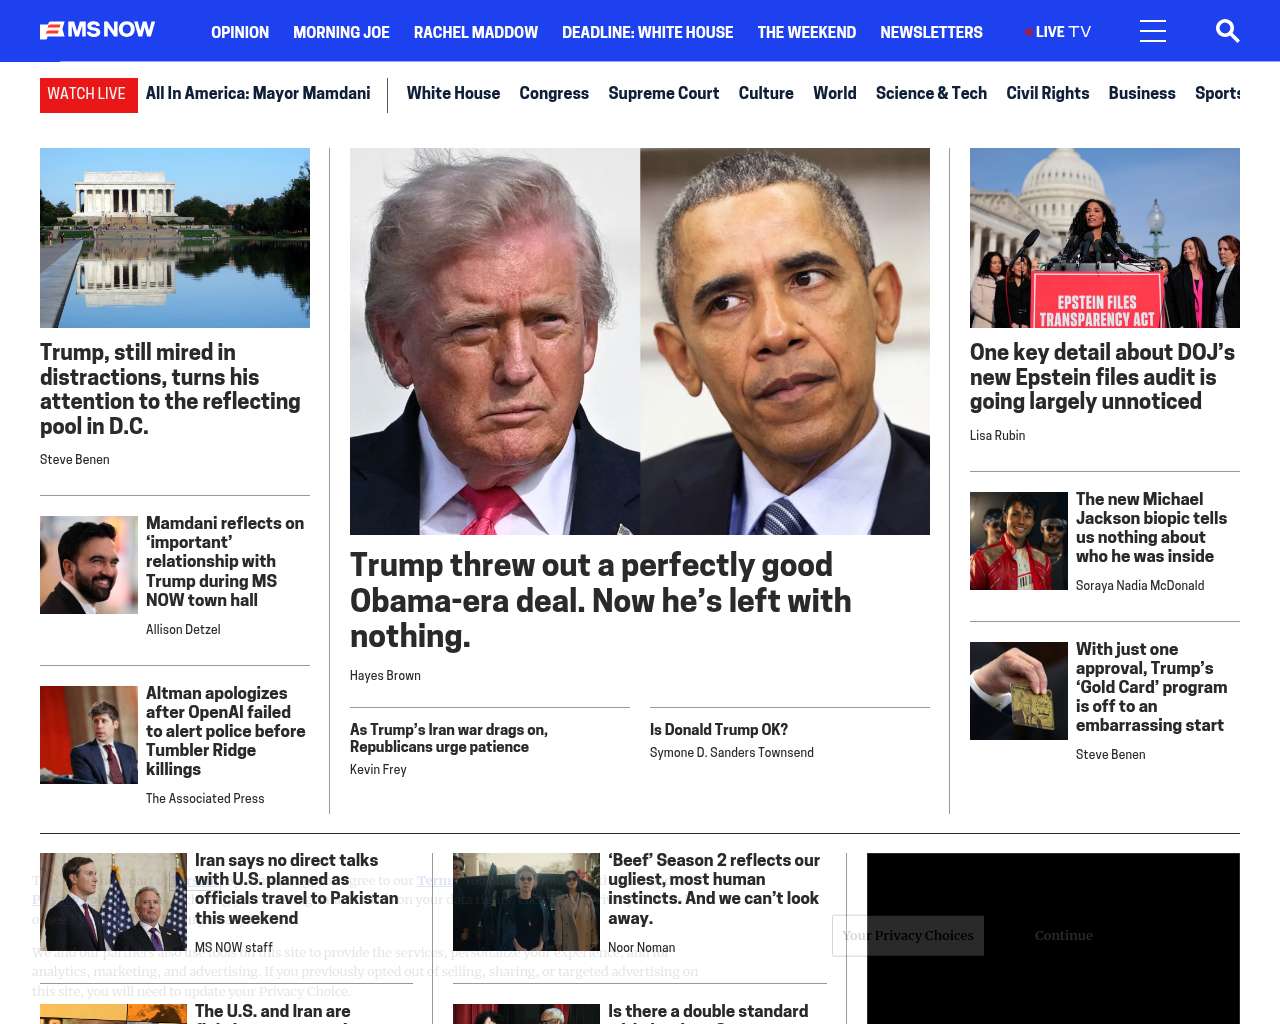1280x1024 pixels.
Task: Select the White House topic tab
Action: [x=453, y=93]
